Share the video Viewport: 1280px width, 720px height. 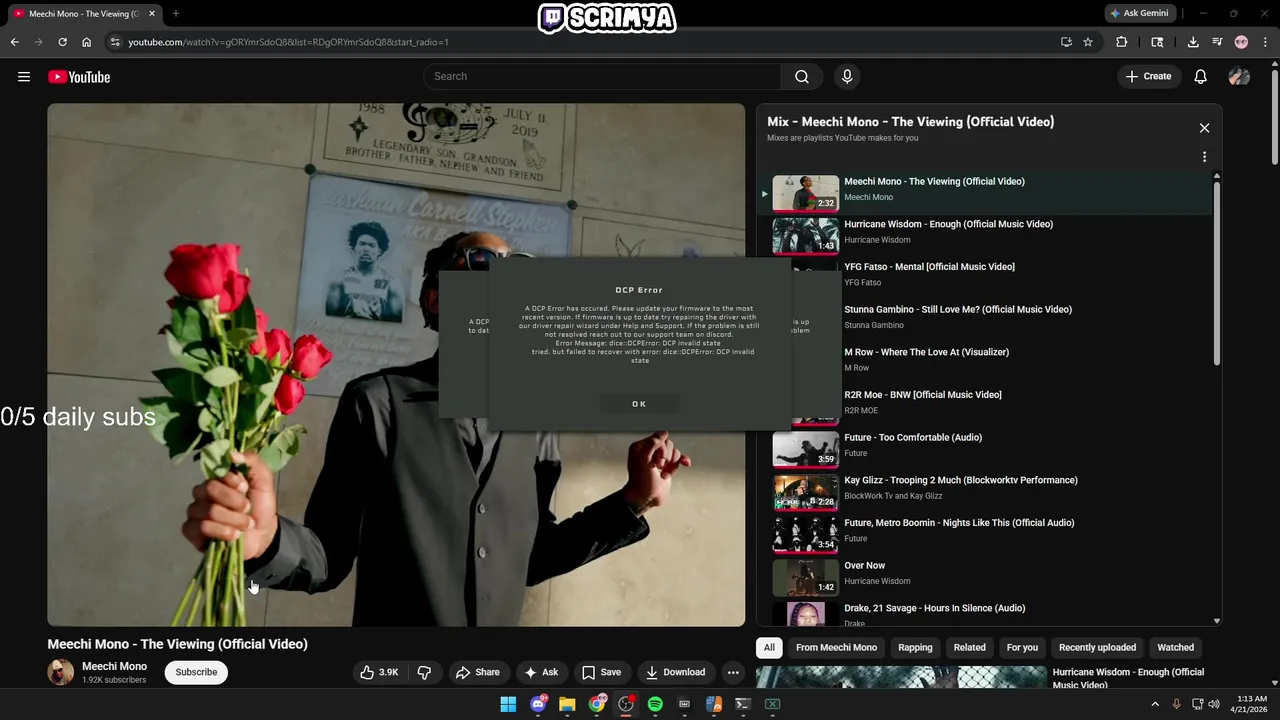[477, 672]
